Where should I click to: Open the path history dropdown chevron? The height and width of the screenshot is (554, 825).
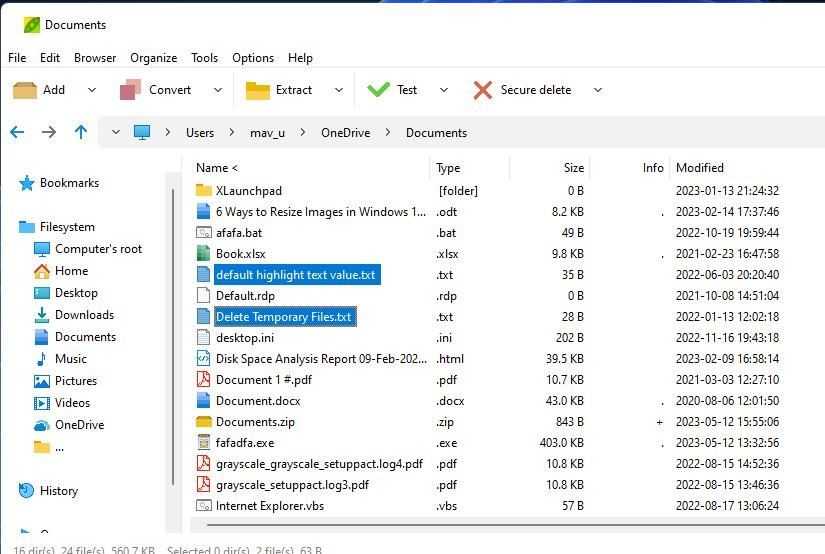click(x=116, y=132)
